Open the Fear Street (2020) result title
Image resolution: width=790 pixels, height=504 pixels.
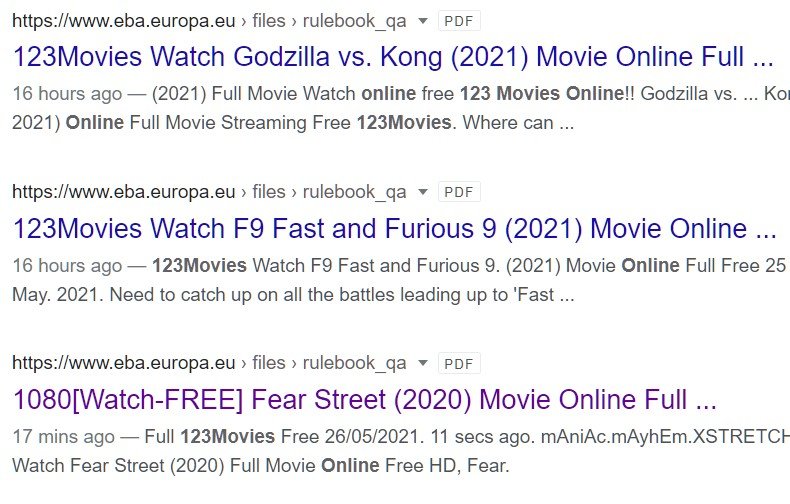tap(364, 400)
